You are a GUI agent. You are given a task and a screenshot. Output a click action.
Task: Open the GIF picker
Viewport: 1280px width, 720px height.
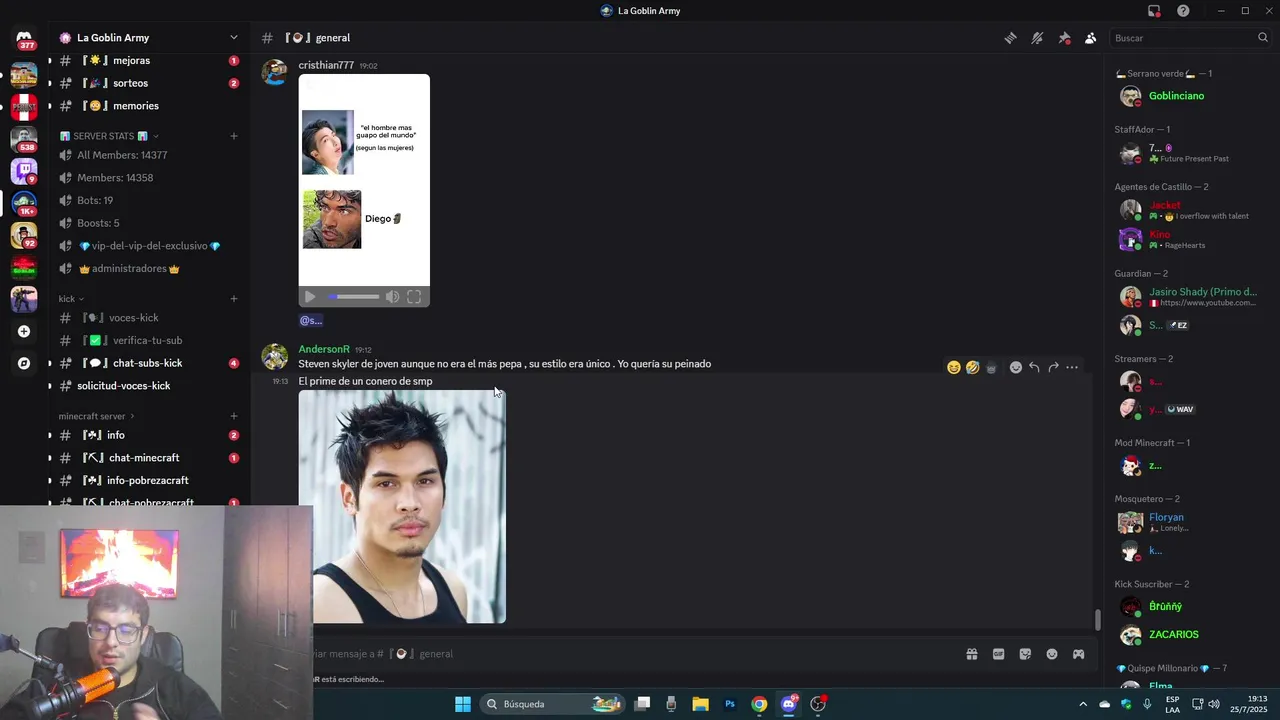click(x=998, y=654)
